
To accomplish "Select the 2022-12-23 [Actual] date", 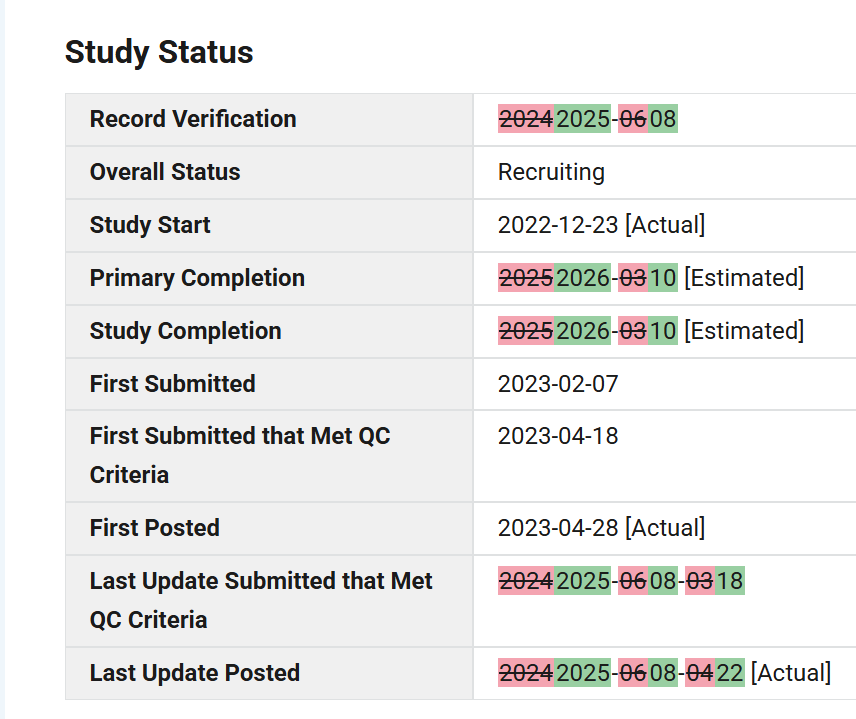I will tap(602, 225).
